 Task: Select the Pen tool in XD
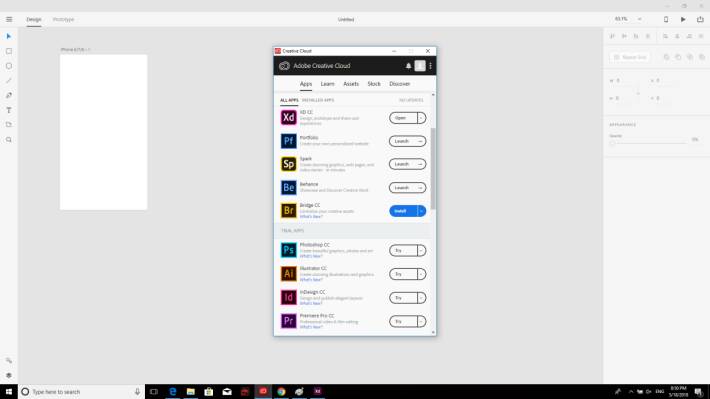point(9,96)
